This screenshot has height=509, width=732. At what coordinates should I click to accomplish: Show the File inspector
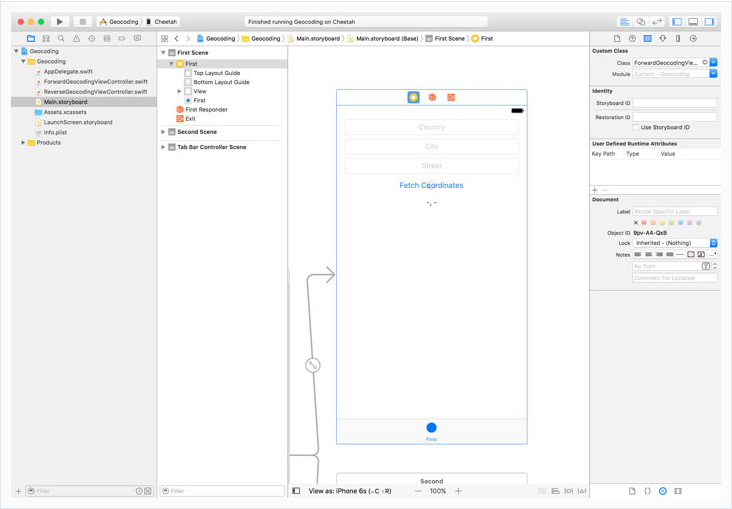tap(617, 38)
